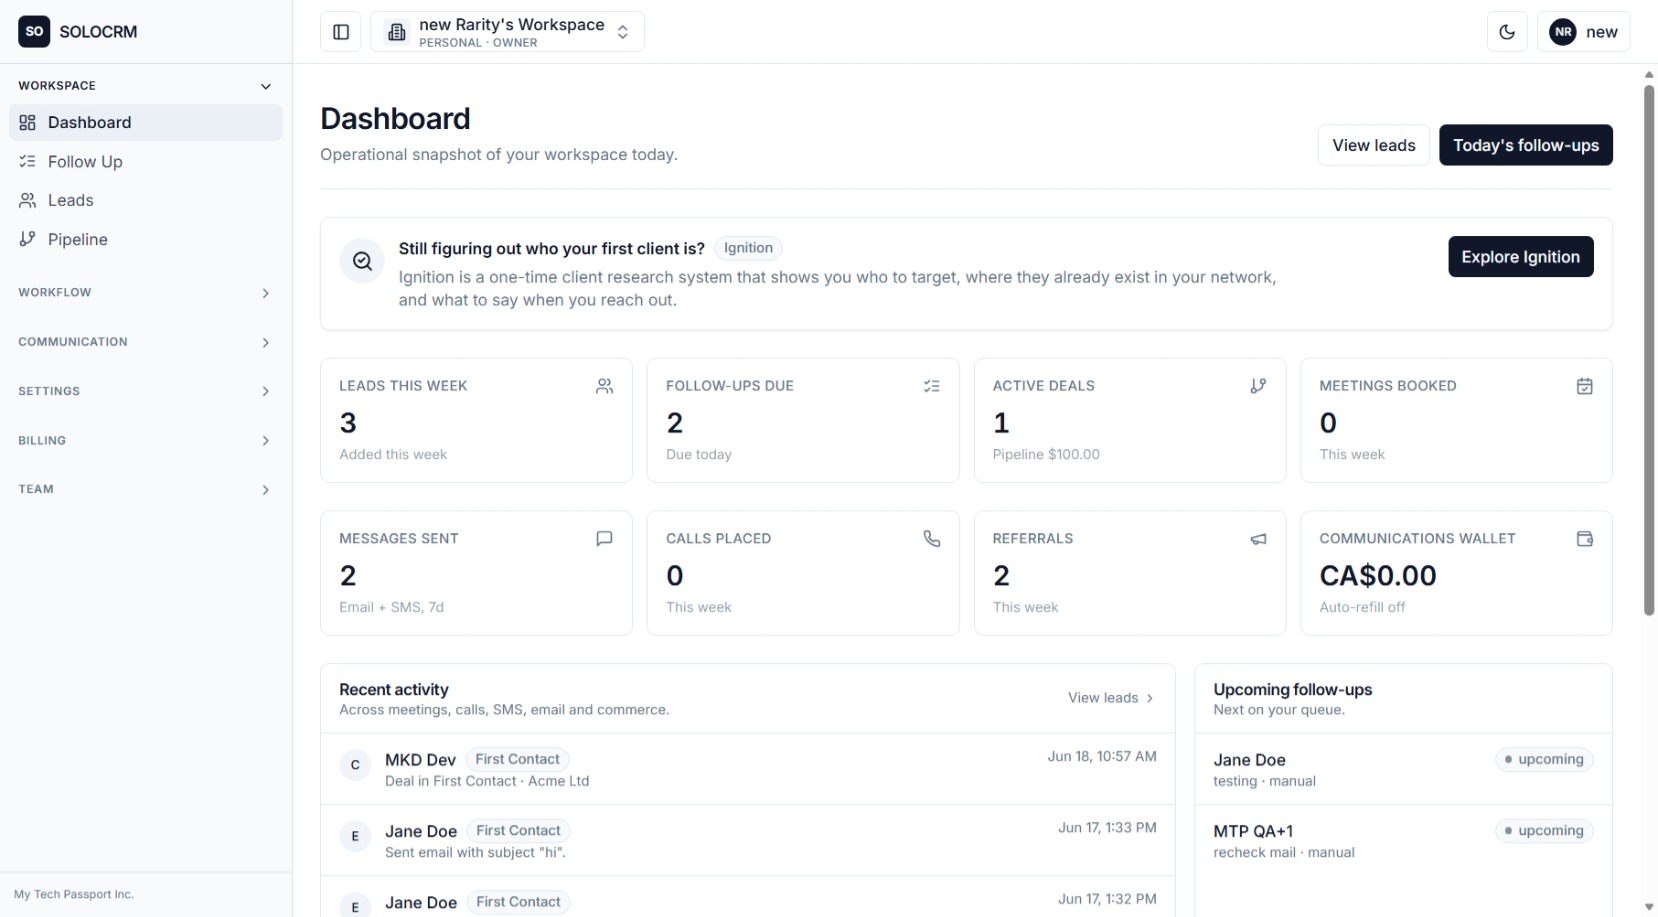The image size is (1658, 917).
Task: Collapse the Workspace section chevron
Action: 265,86
